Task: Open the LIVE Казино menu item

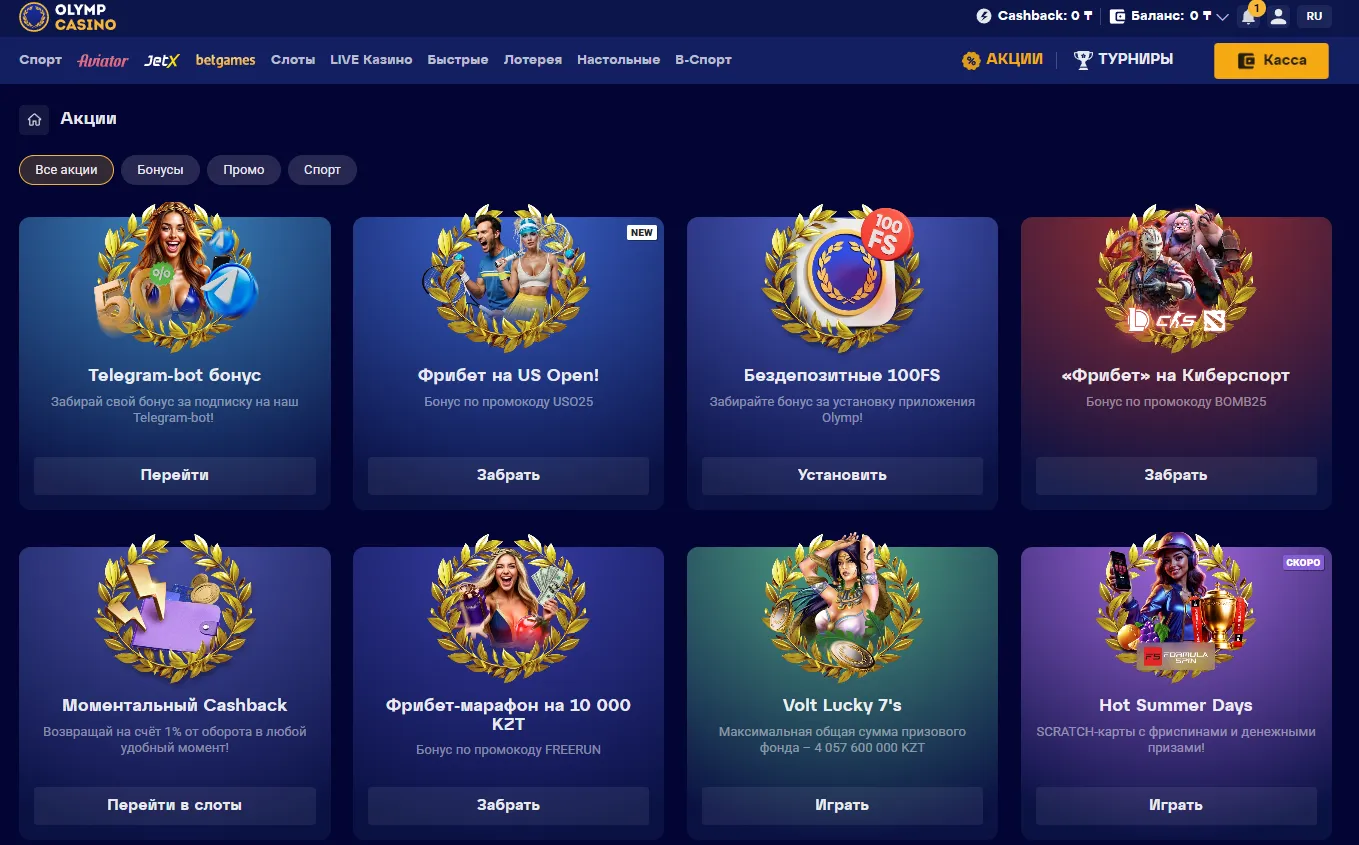Action: click(x=371, y=60)
